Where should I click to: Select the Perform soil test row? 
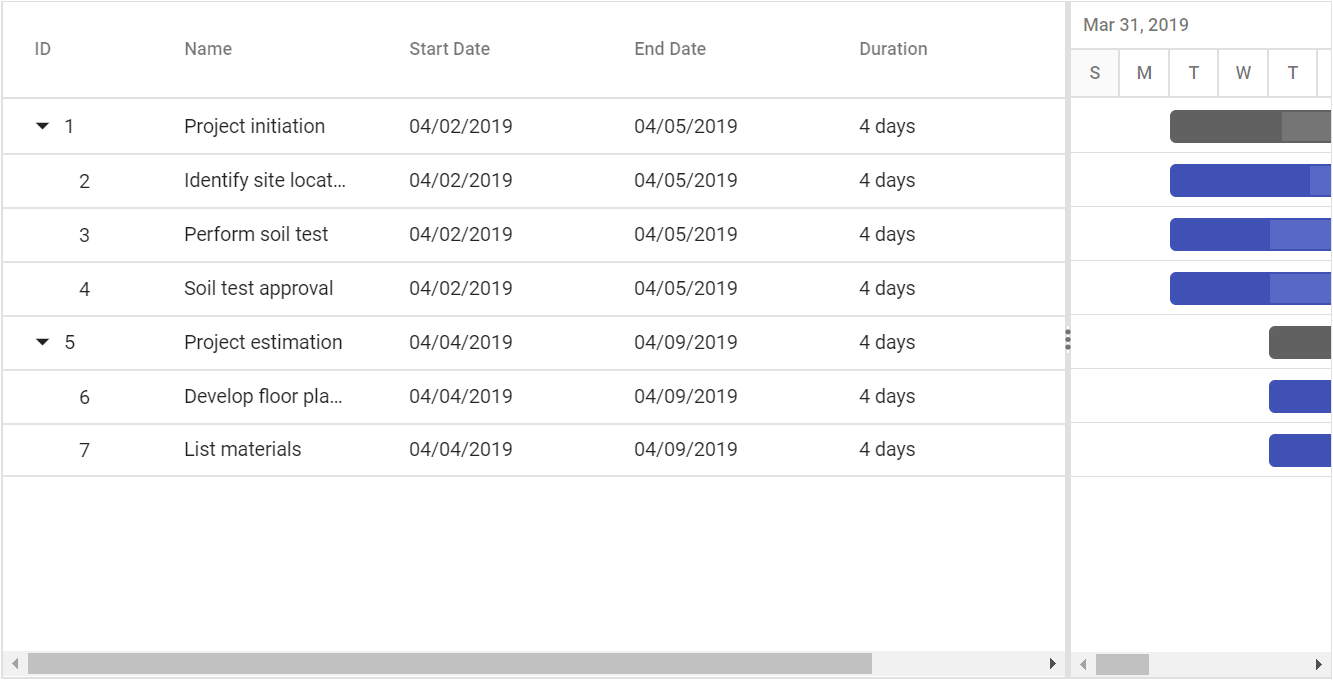pyautogui.click(x=534, y=235)
